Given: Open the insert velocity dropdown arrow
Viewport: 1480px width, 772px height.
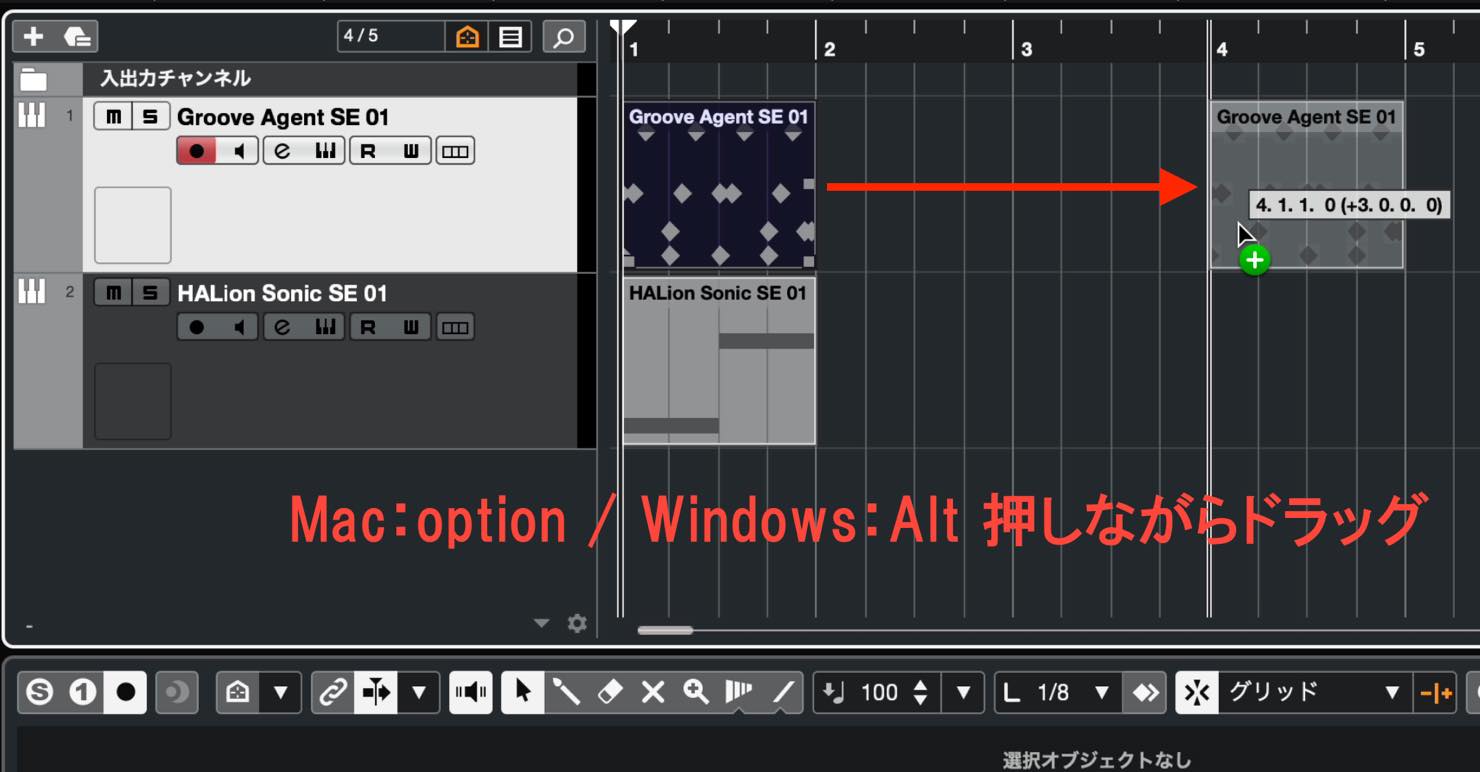Looking at the screenshot, I should [963, 692].
